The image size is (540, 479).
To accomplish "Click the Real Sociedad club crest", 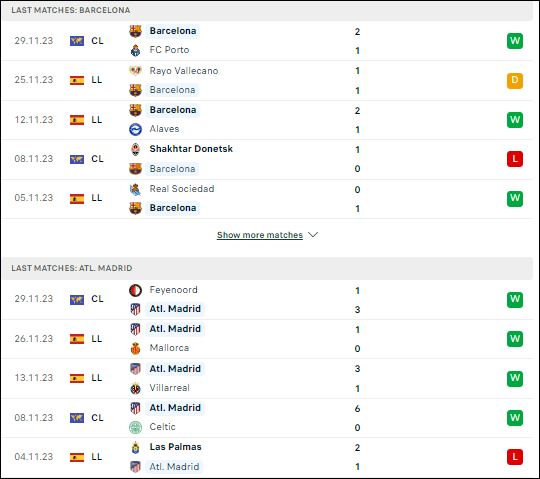I will pos(135,189).
